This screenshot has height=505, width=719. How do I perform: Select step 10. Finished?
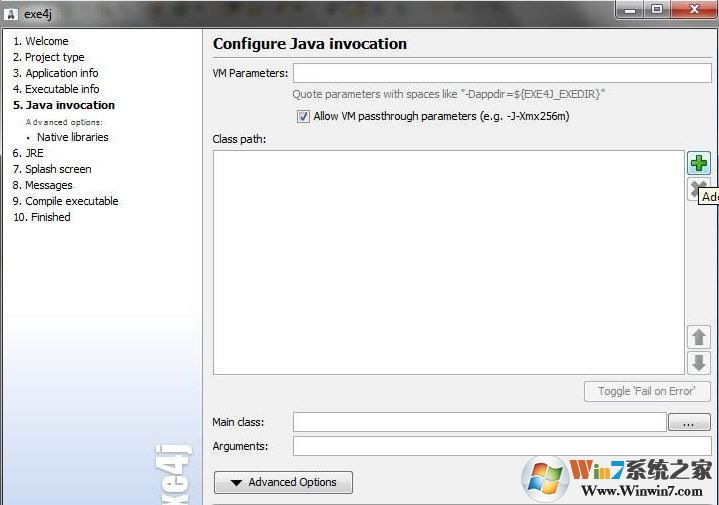click(42, 217)
